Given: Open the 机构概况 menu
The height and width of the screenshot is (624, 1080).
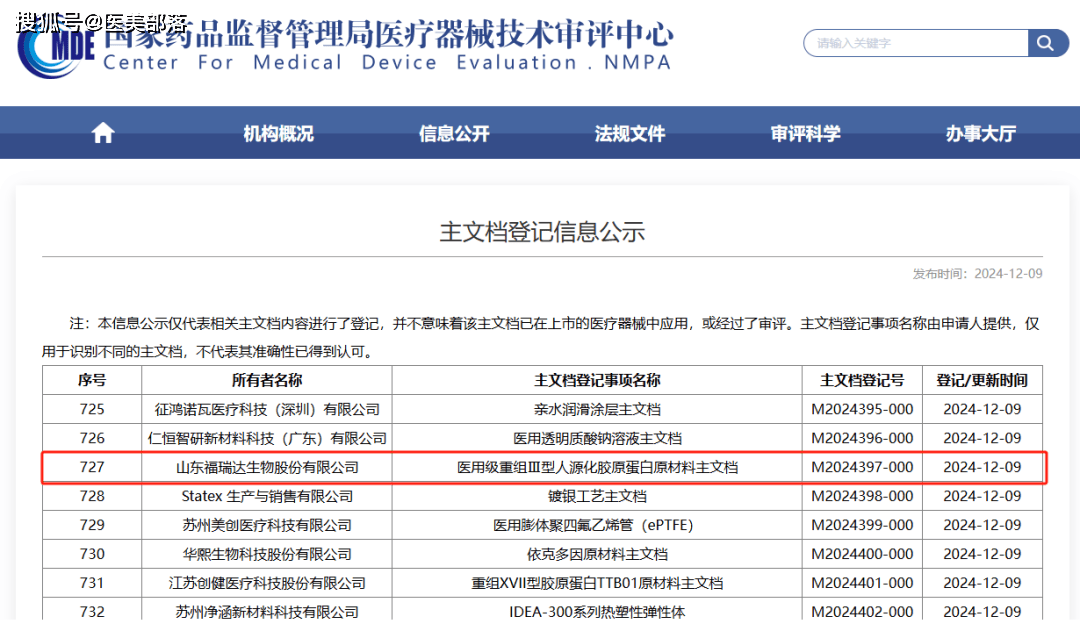Looking at the screenshot, I should tap(278, 134).
